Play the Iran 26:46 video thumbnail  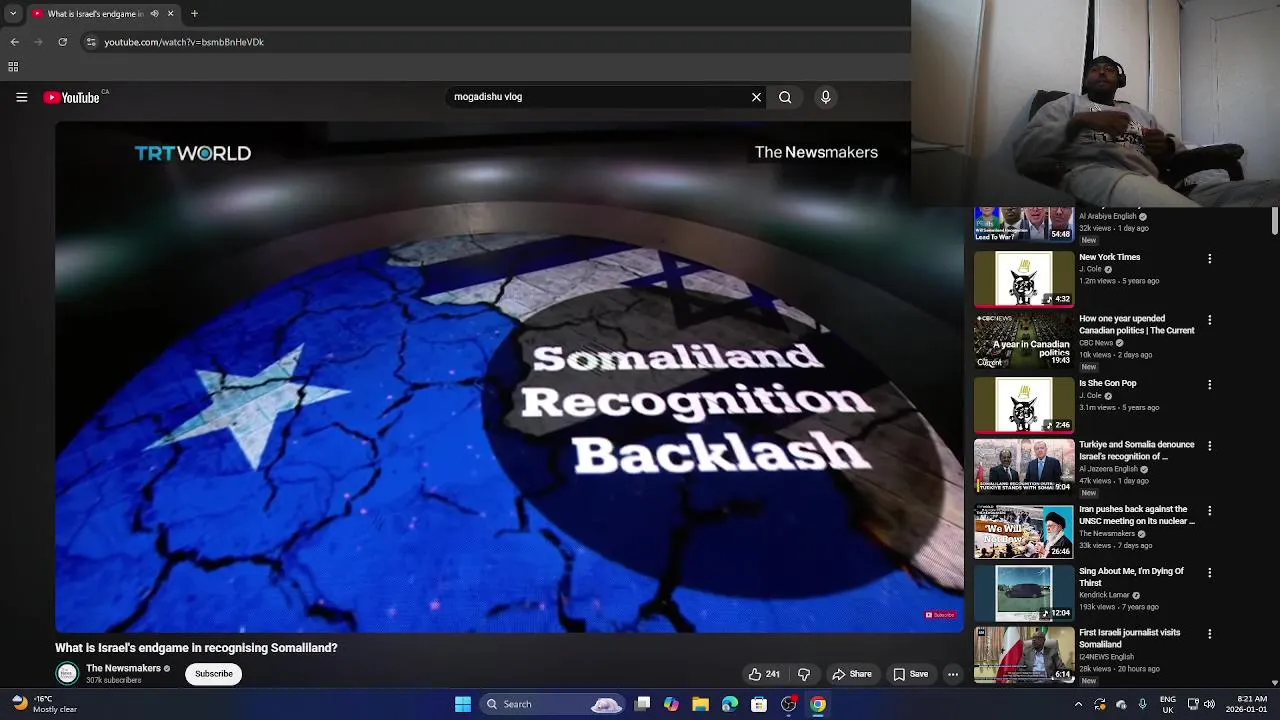click(x=1024, y=530)
